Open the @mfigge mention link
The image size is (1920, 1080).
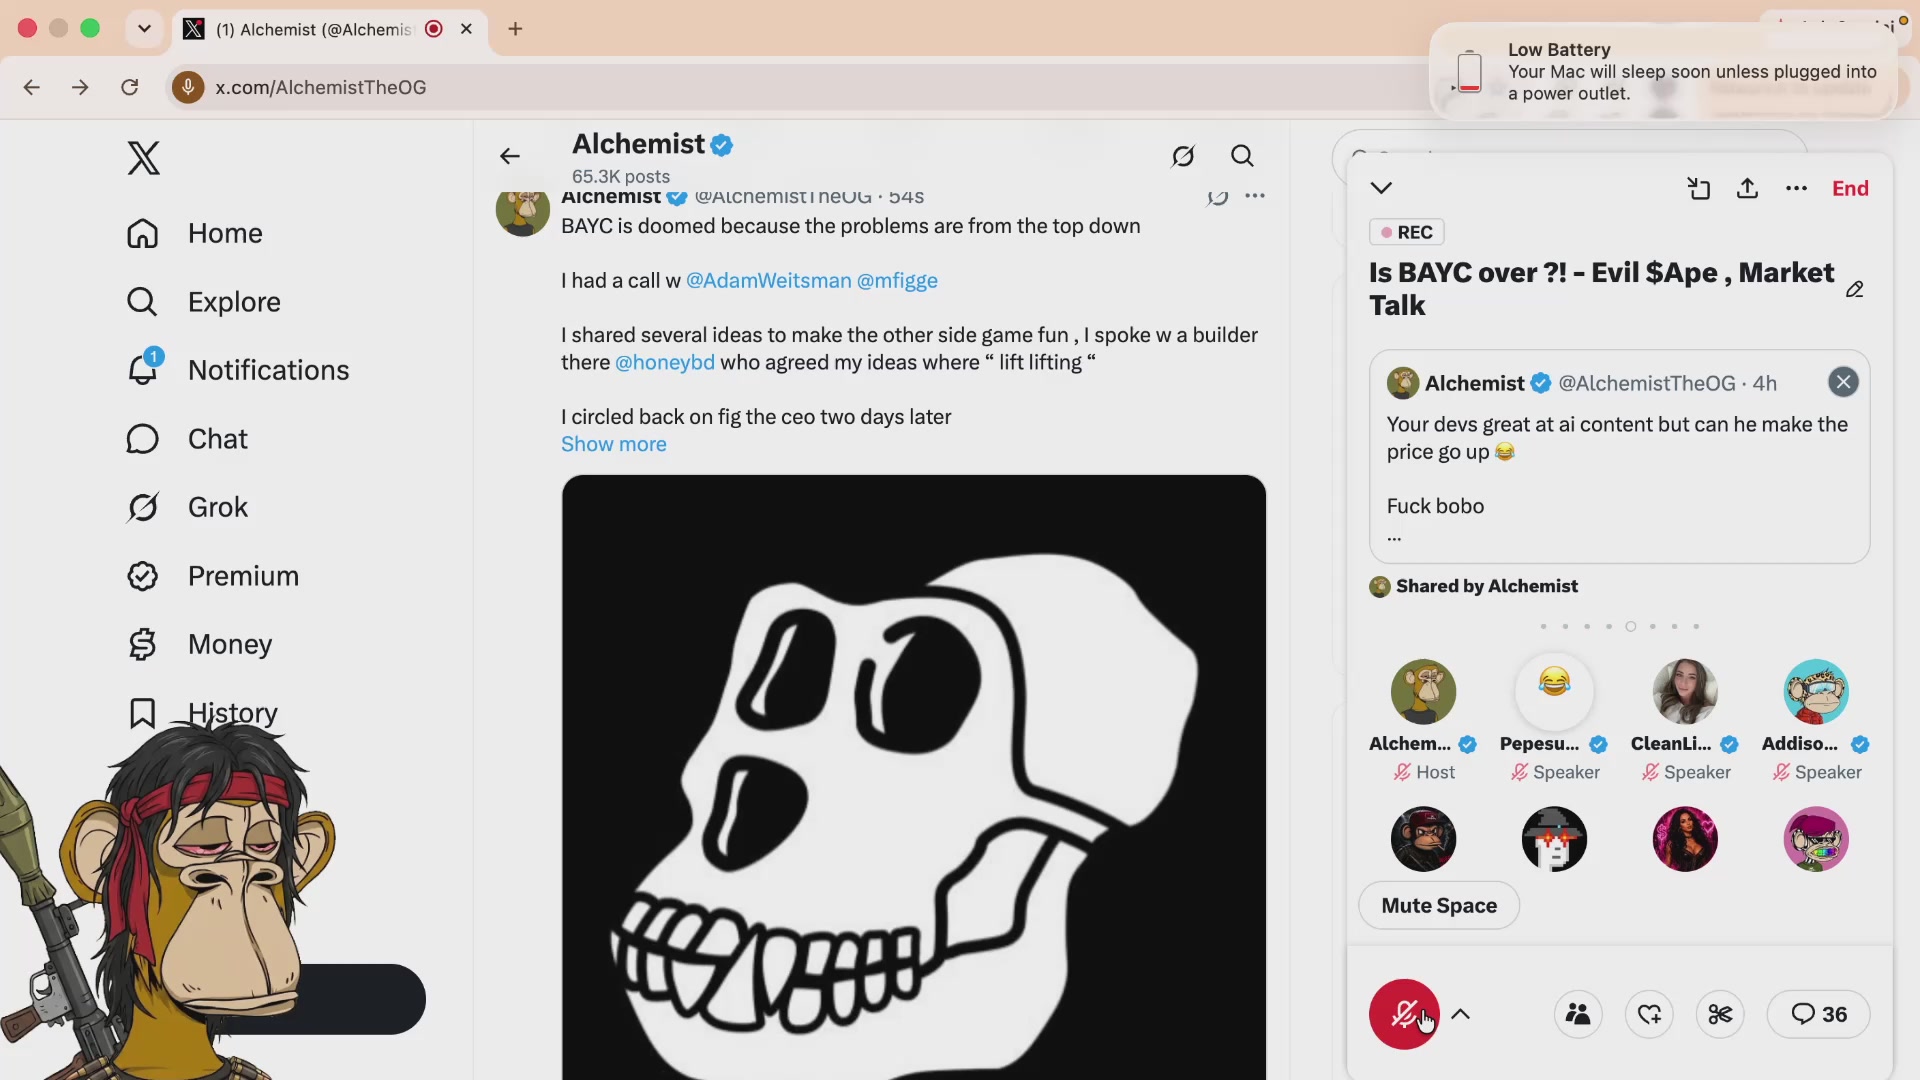tap(897, 281)
